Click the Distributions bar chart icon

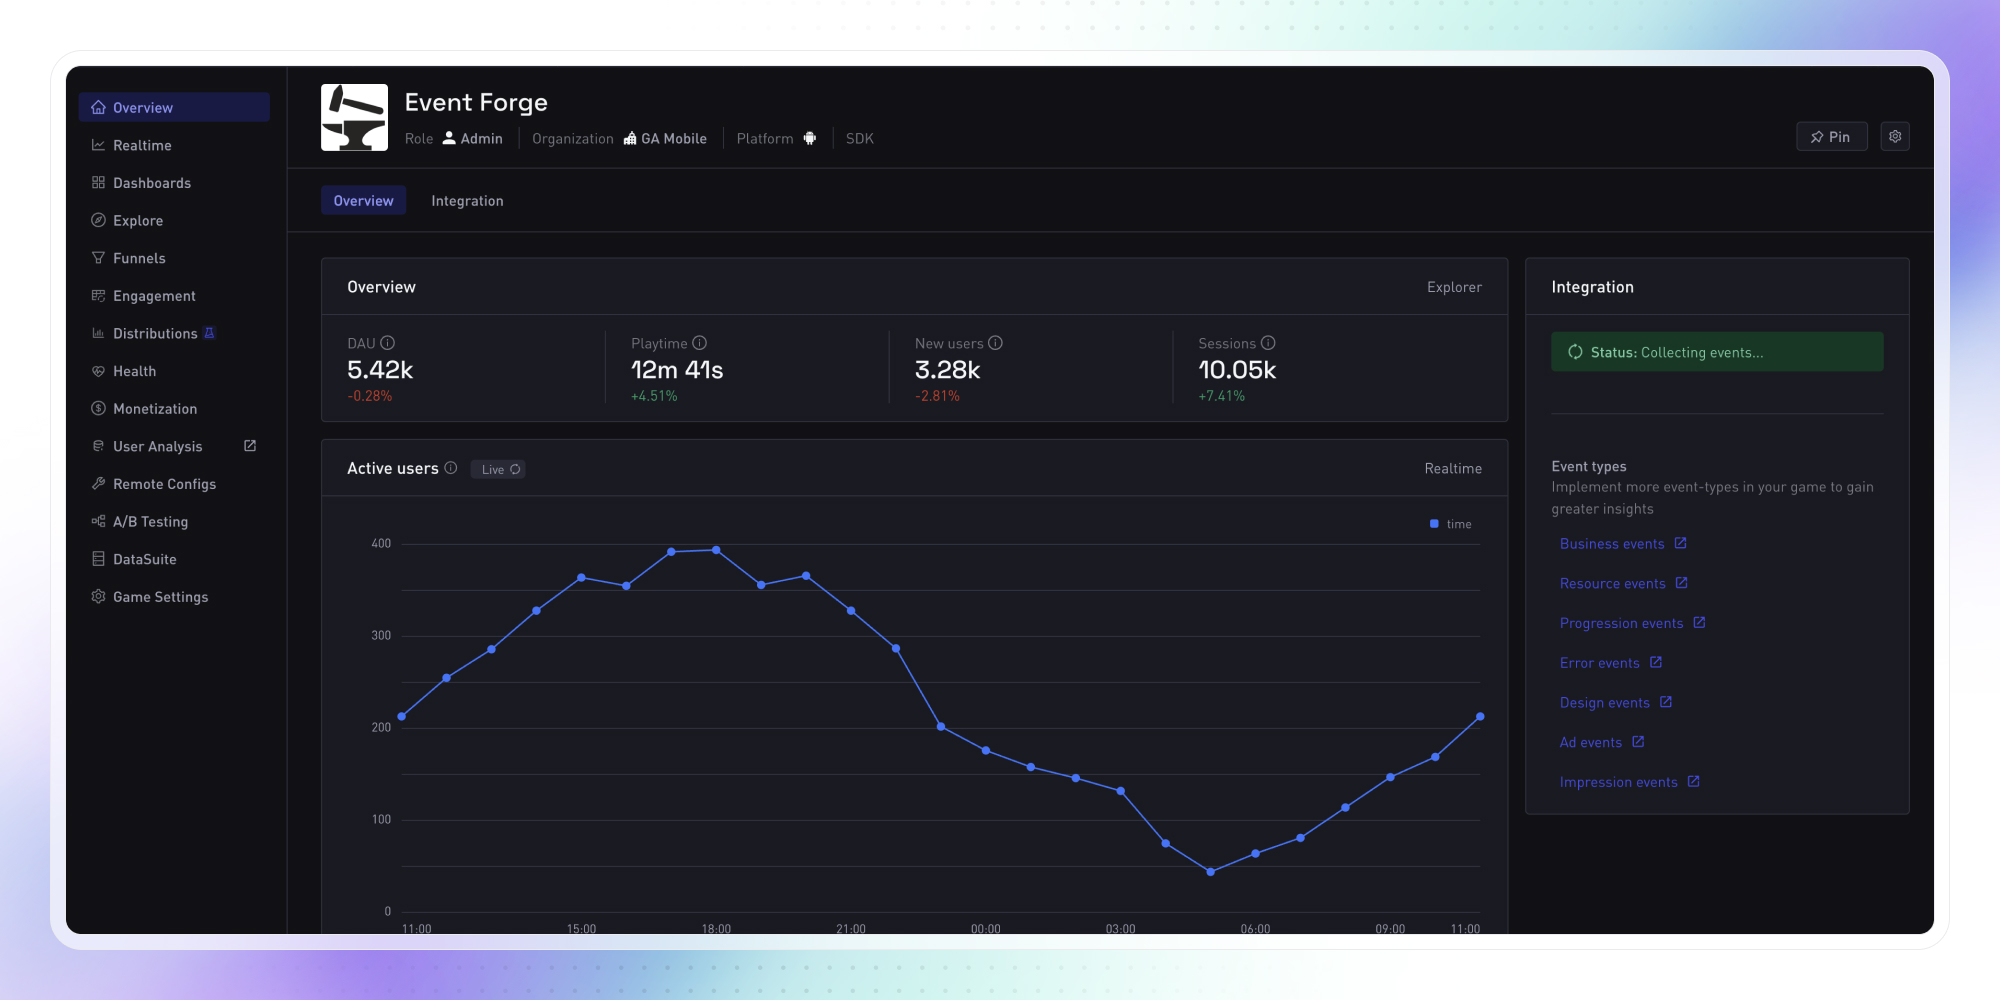[98, 333]
